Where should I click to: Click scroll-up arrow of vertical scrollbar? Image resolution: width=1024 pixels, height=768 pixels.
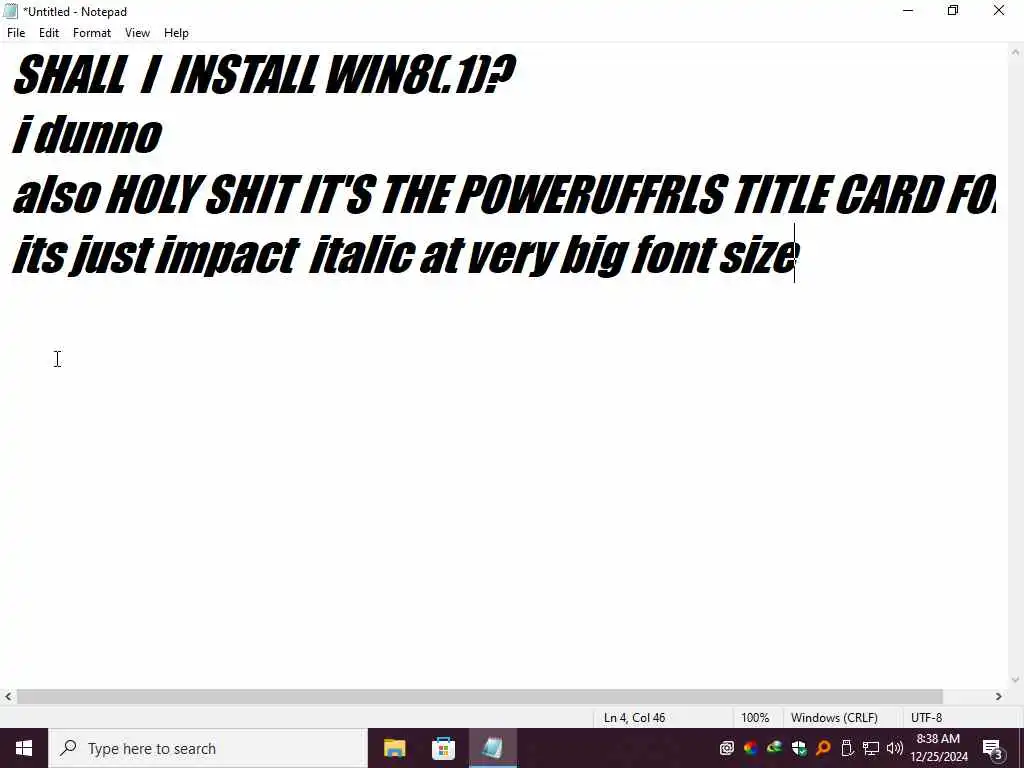click(1015, 52)
